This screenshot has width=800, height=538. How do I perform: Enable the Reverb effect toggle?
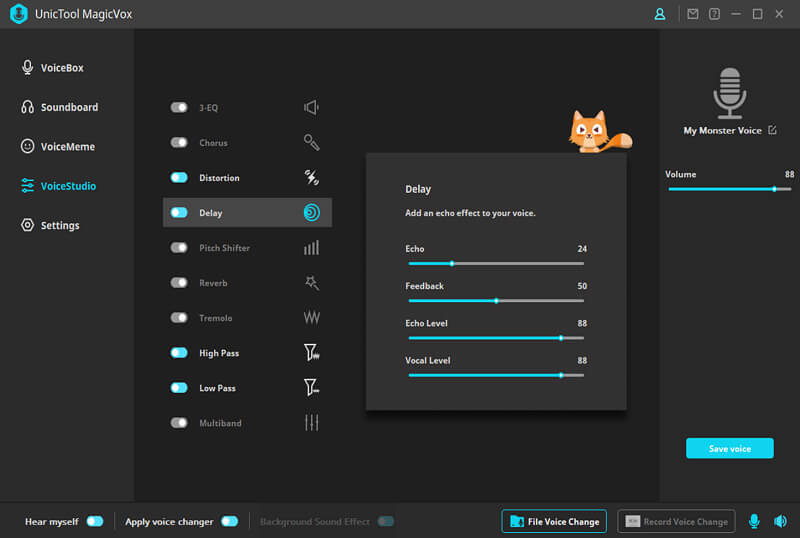click(x=179, y=282)
